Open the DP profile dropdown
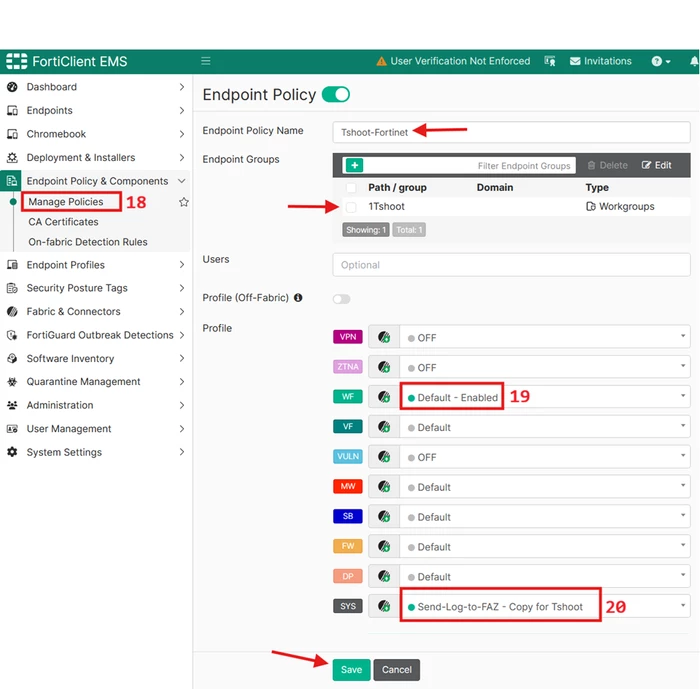This screenshot has height=689, width=700. click(545, 576)
